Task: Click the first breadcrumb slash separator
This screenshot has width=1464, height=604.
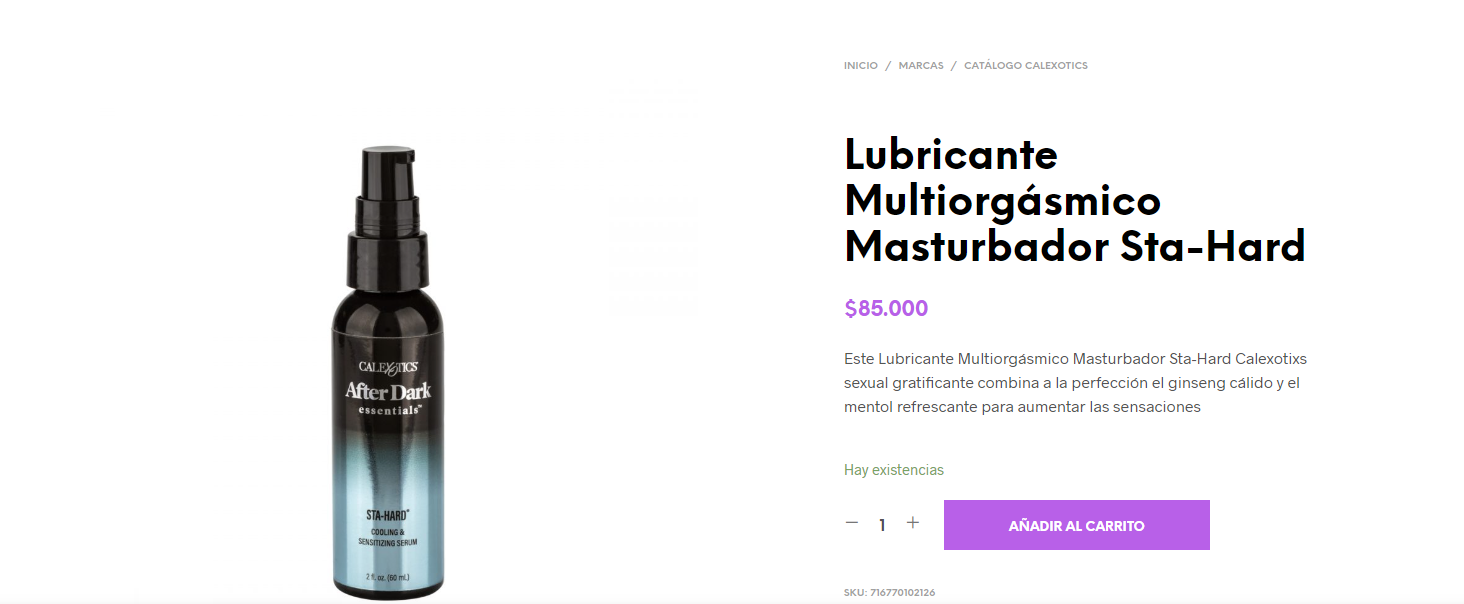Action: click(888, 65)
